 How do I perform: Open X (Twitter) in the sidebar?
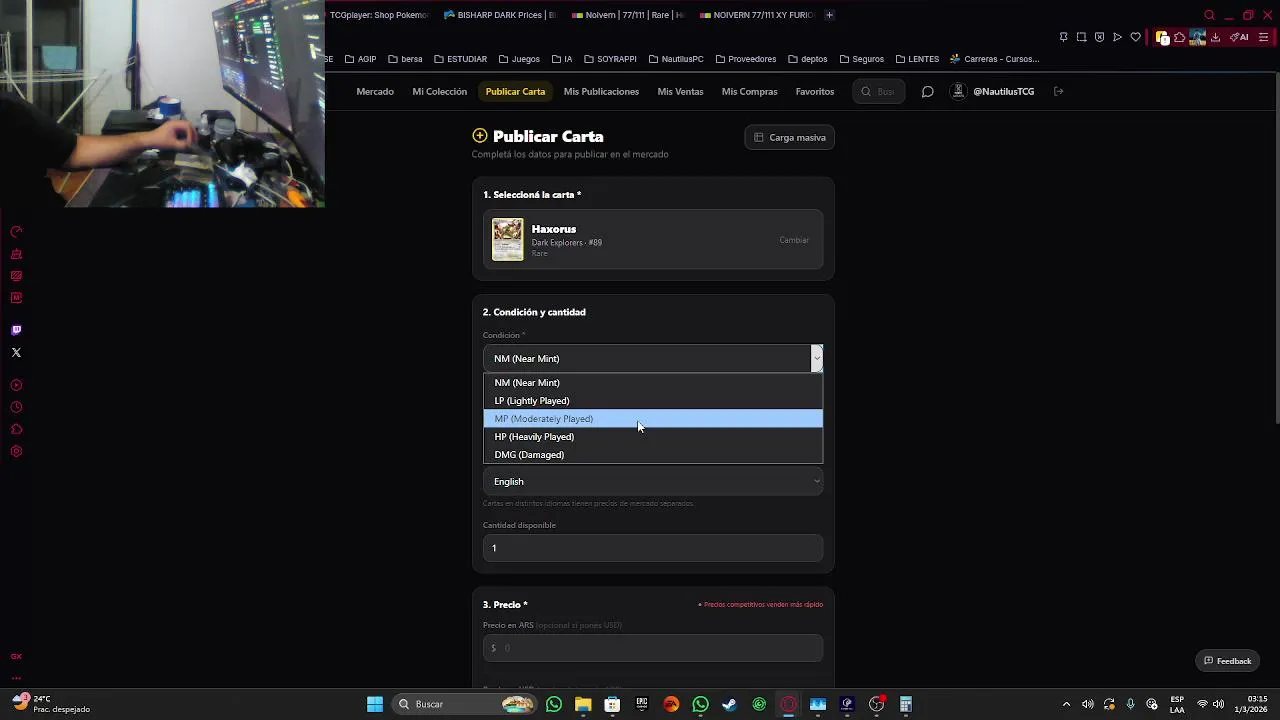coord(16,352)
